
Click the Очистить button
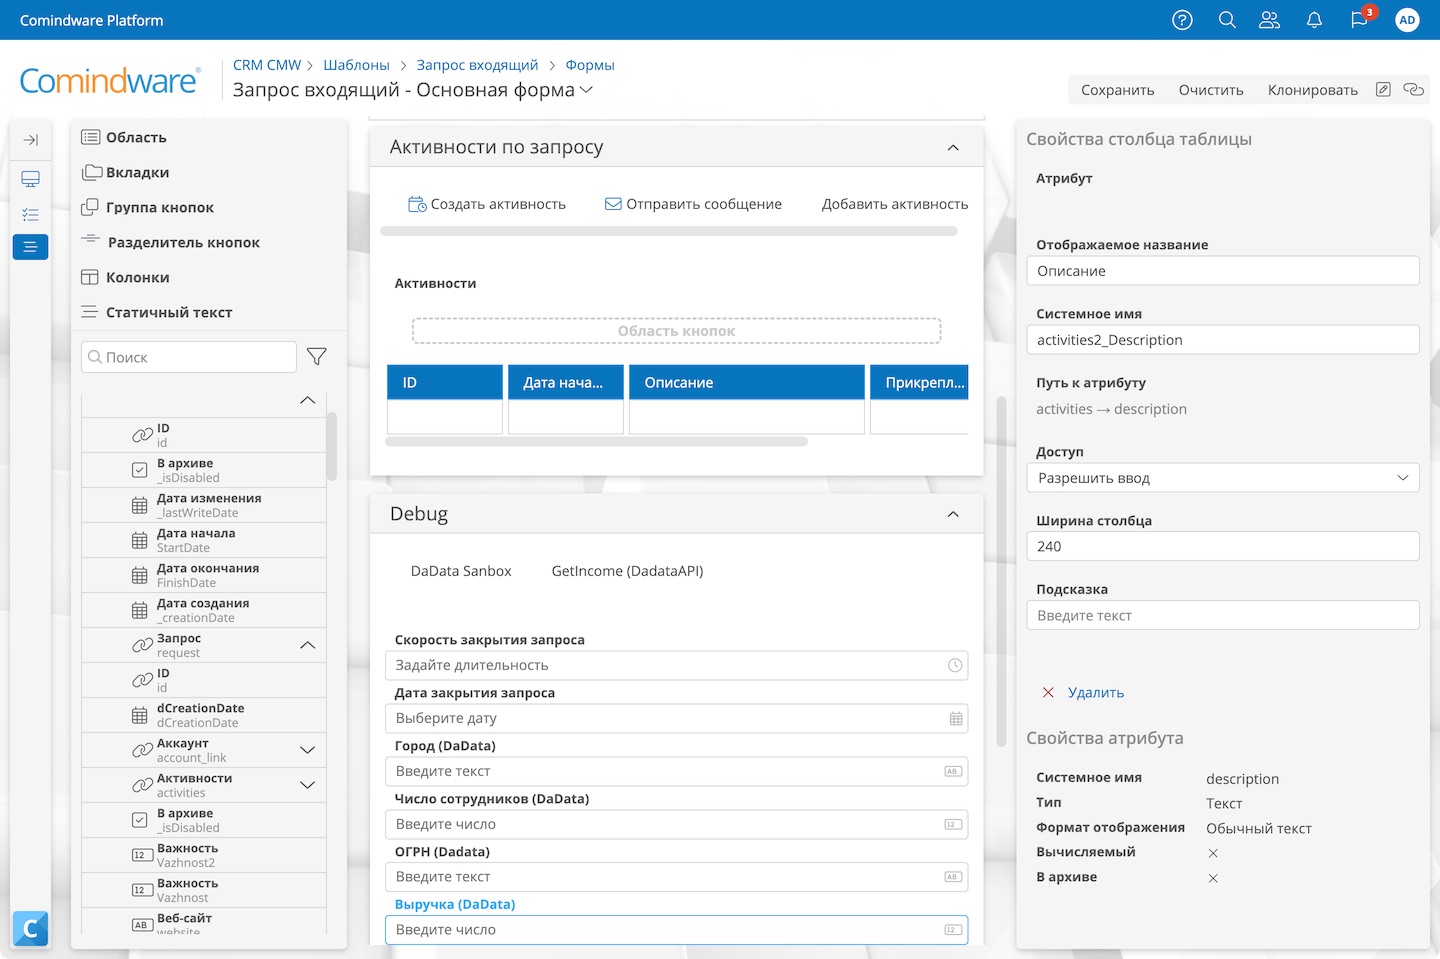tap(1211, 90)
